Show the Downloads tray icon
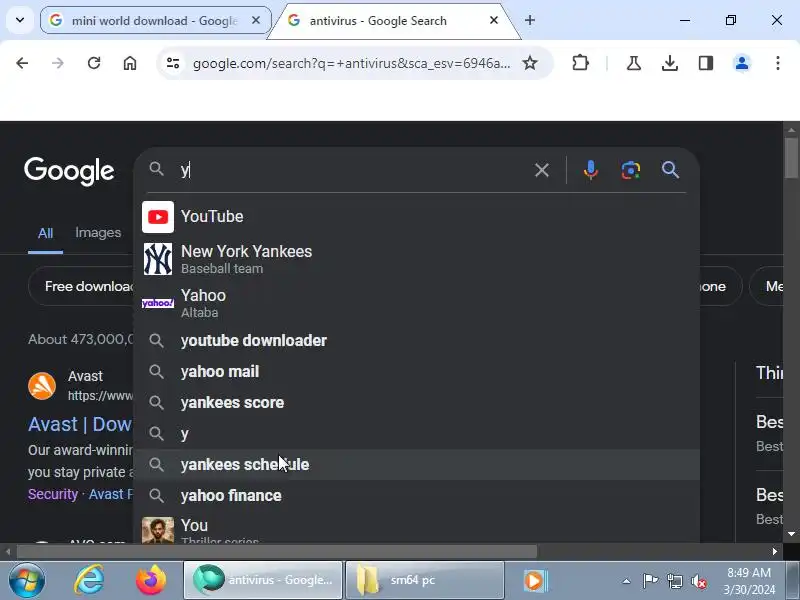This screenshot has width=800, height=600. (x=669, y=63)
